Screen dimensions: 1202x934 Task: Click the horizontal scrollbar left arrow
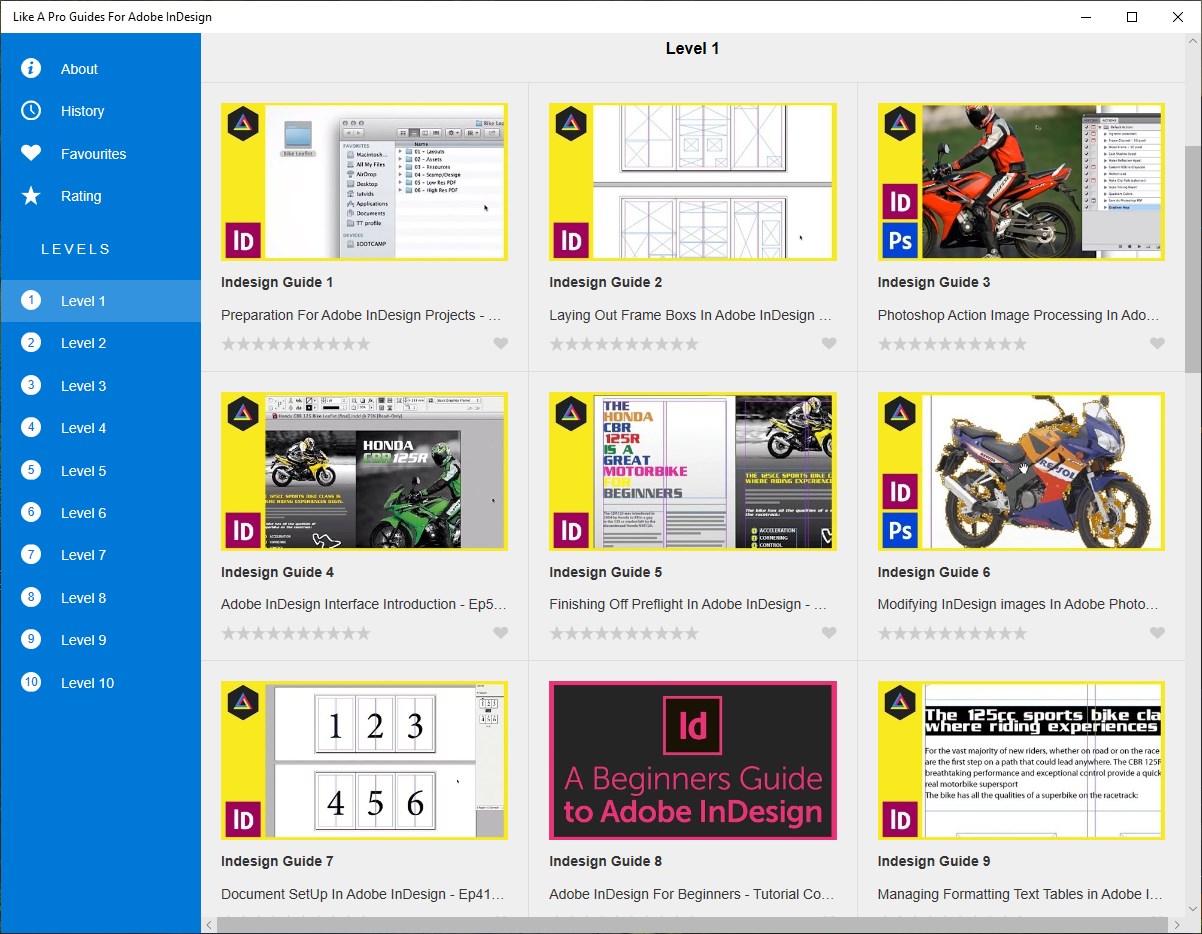point(209,925)
